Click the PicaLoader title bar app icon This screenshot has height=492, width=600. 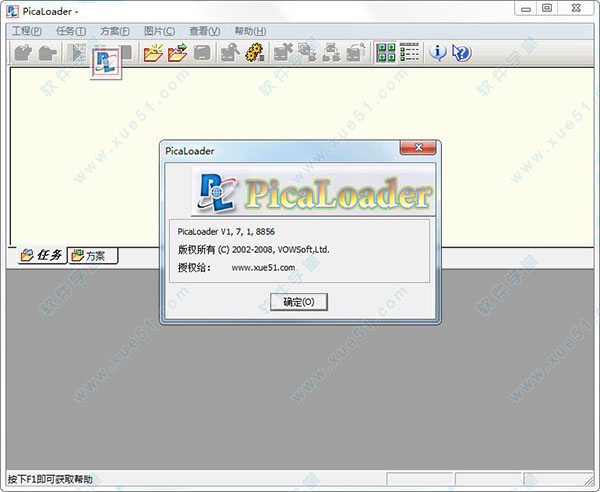point(12,11)
